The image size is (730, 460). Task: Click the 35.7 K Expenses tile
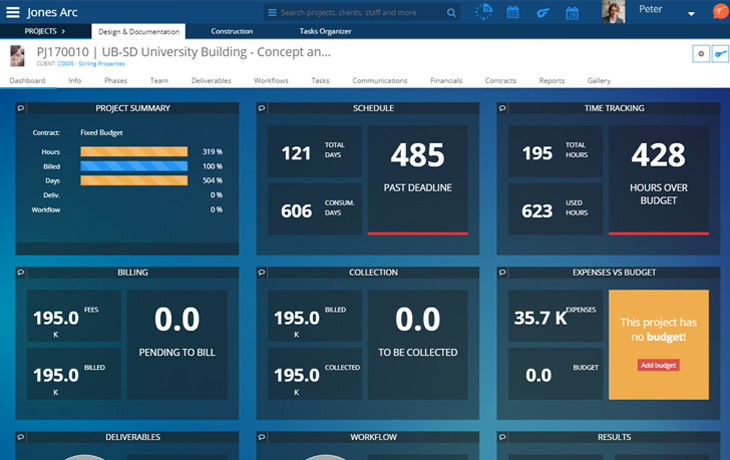555,316
